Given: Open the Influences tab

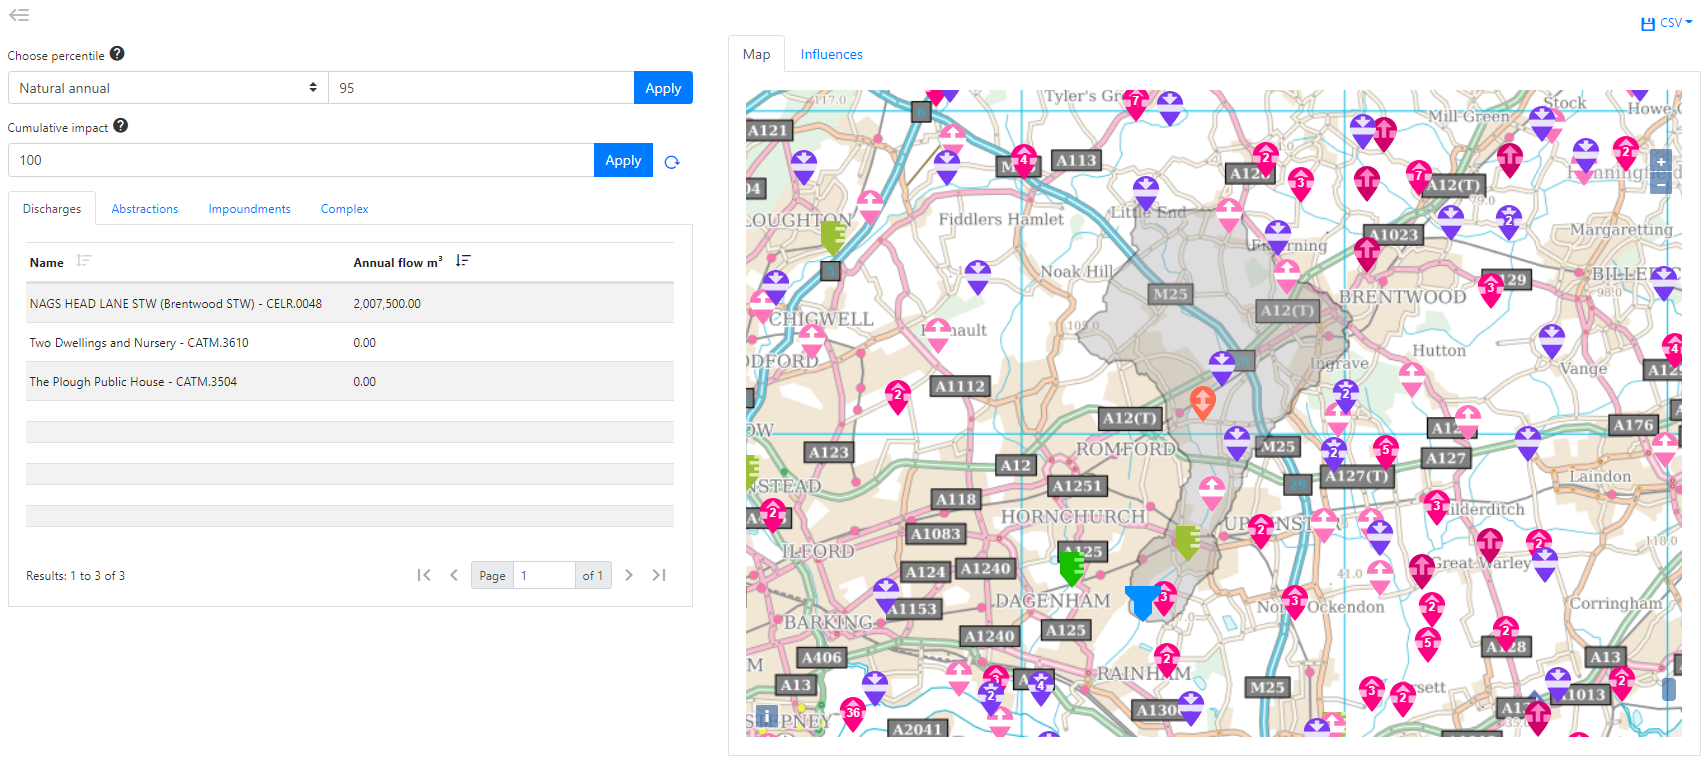Looking at the screenshot, I should pyautogui.click(x=831, y=55).
